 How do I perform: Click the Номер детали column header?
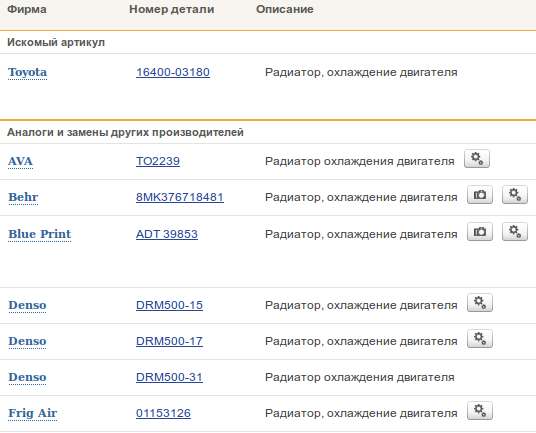pos(172,9)
